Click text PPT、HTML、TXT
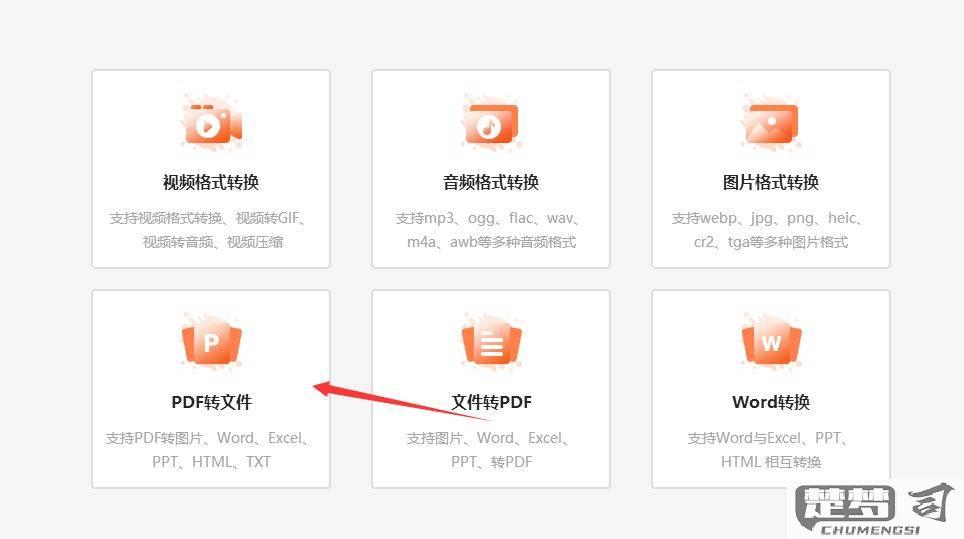 (211, 462)
